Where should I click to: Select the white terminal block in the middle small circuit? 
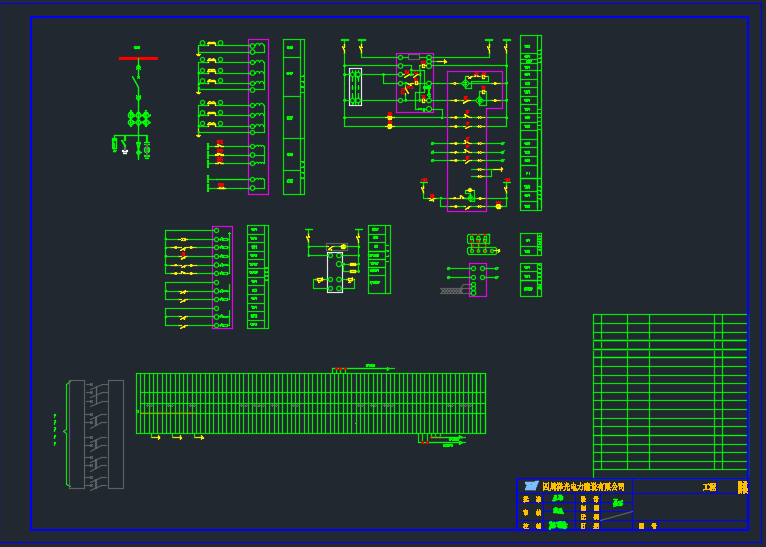click(335, 272)
